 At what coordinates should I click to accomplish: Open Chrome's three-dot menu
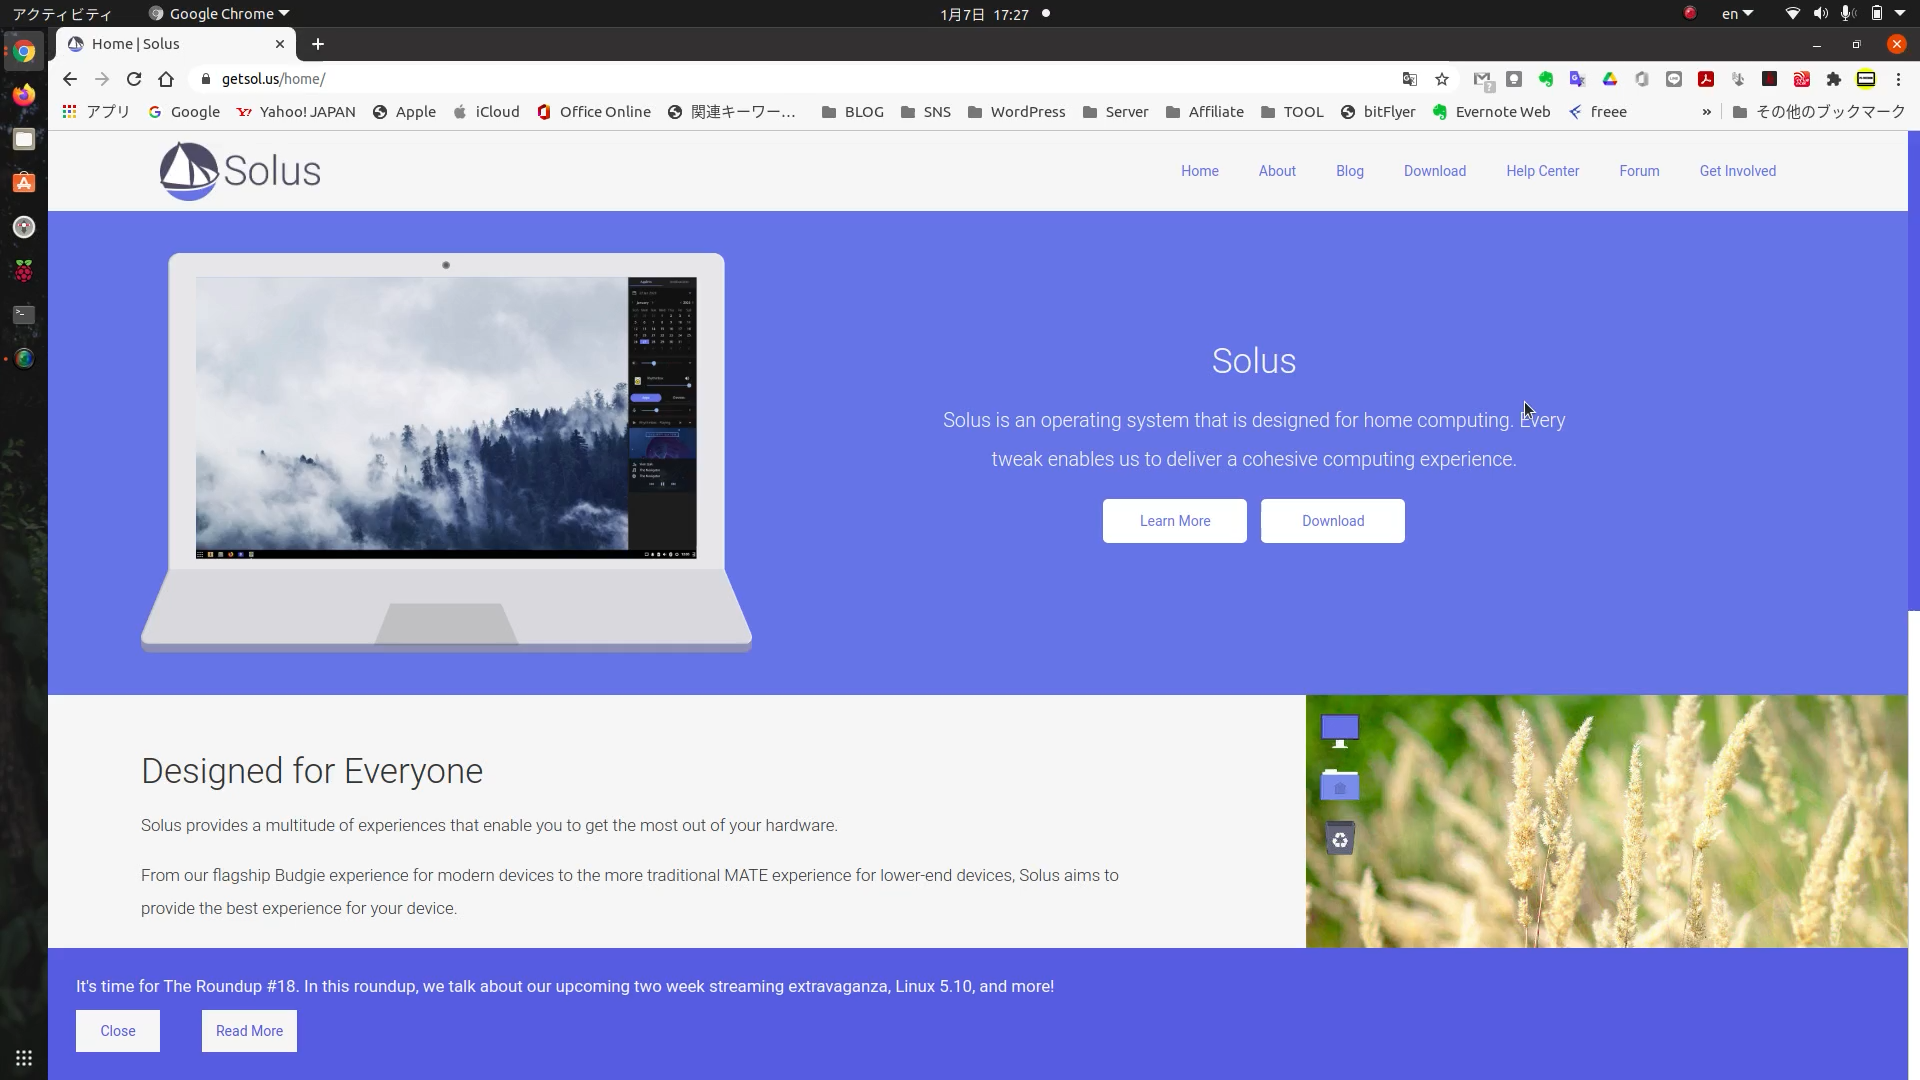pyautogui.click(x=1898, y=79)
